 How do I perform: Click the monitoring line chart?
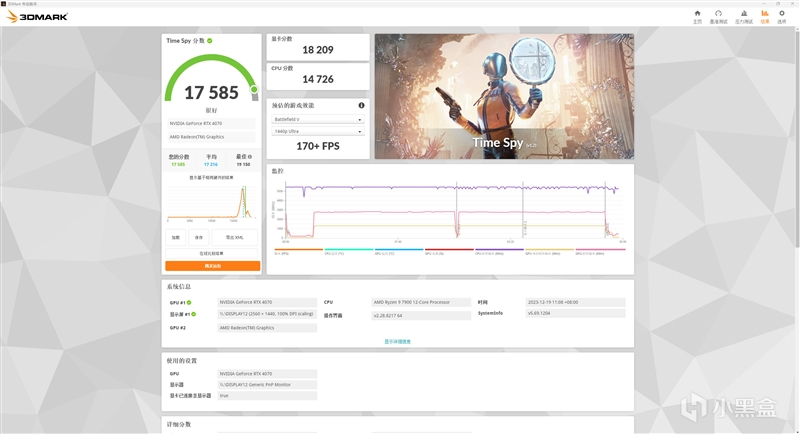[451, 211]
